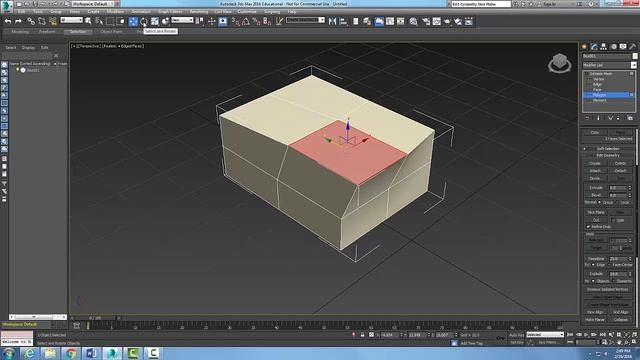Activate the Select and Rotate tool
This screenshot has width=640, height=360.
click(x=144, y=21)
